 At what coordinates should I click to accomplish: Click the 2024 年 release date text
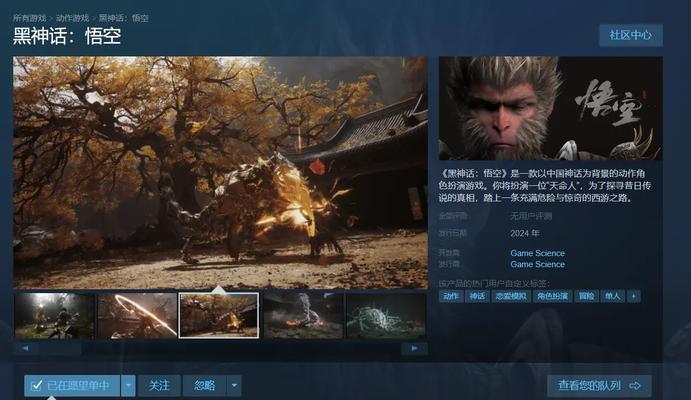coord(524,233)
